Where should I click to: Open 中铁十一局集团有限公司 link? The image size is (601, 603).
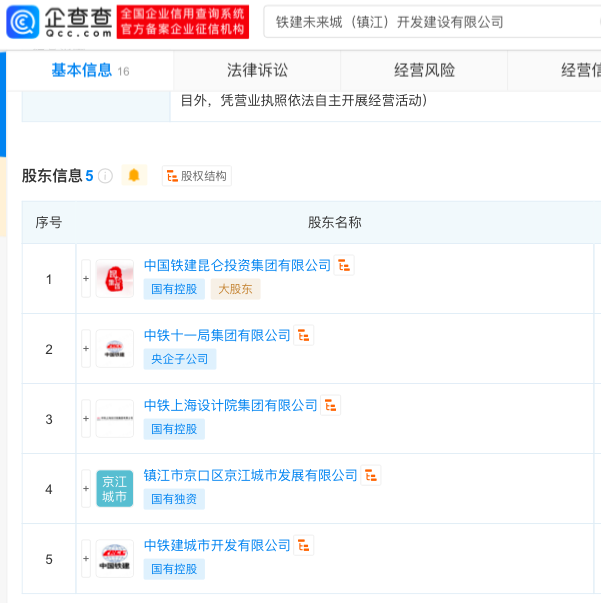click(217, 335)
